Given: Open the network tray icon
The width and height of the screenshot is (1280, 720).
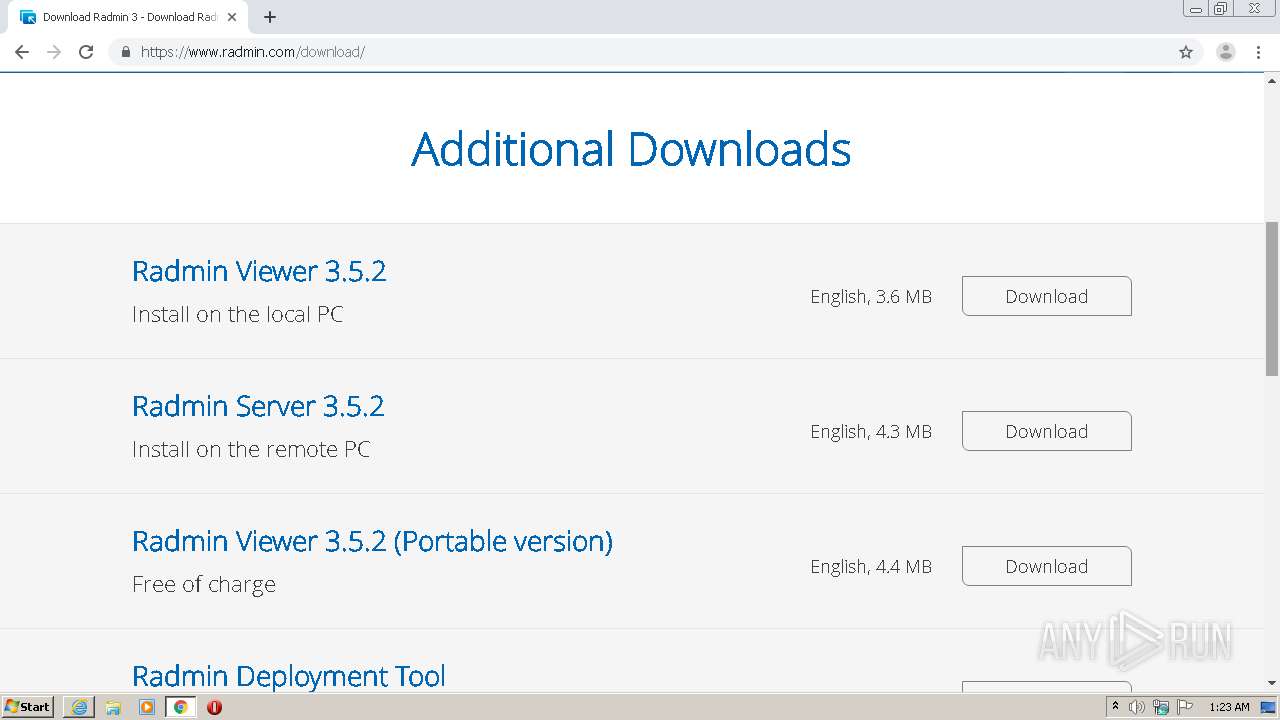Looking at the screenshot, I should (x=1161, y=707).
